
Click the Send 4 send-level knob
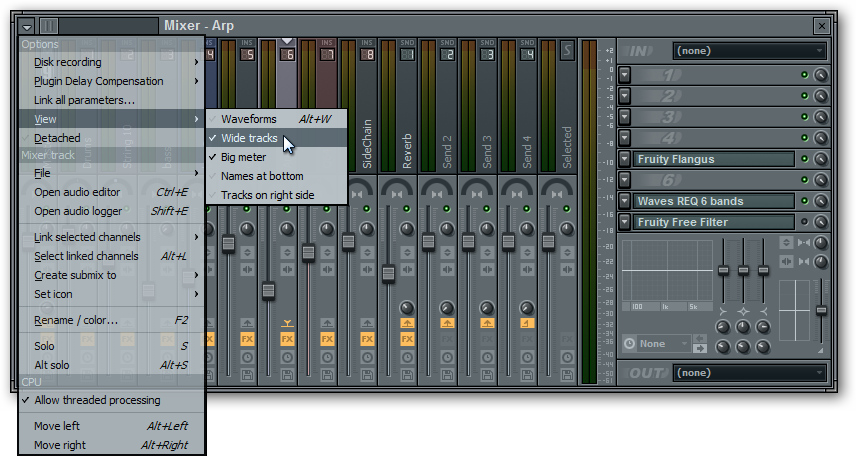coord(527,308)
